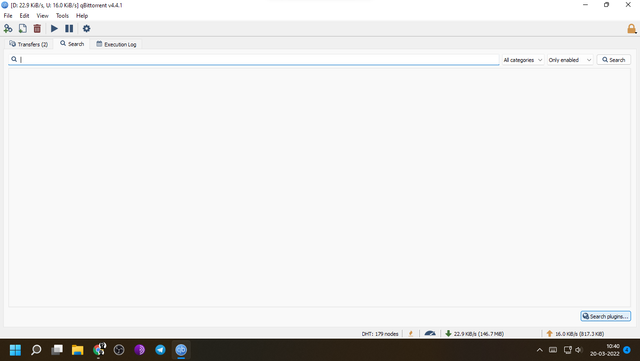This screenshot has height=361, width=640.
Task: Click the volume speaker tray icon
Action: tap(578, 350)
